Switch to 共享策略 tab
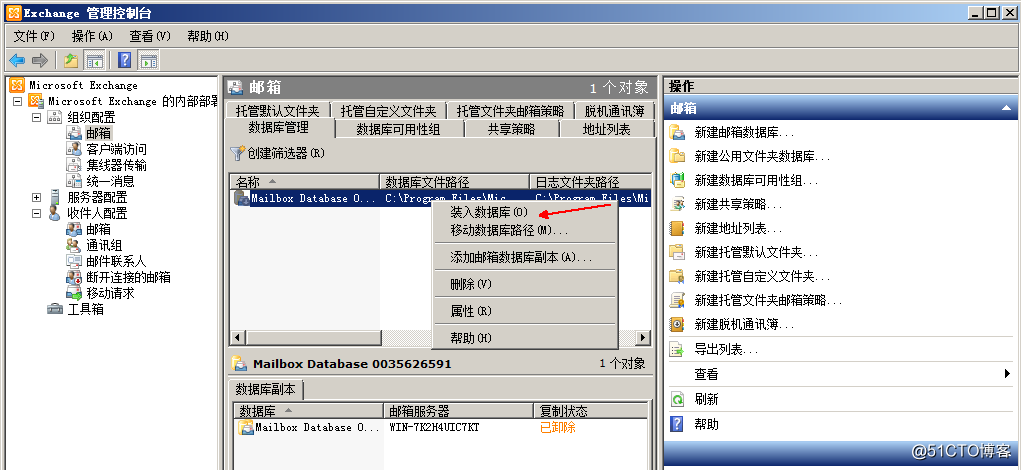Image resolution: width=1021 pixels, height=470 pixels. point(512,130)
